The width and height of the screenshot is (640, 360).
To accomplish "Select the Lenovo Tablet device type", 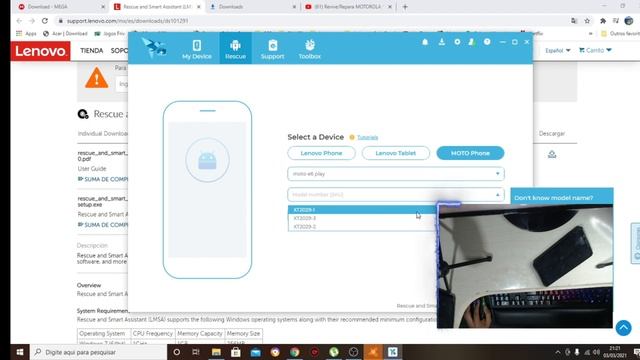I will pyautogui.click(x=396, y=153).
